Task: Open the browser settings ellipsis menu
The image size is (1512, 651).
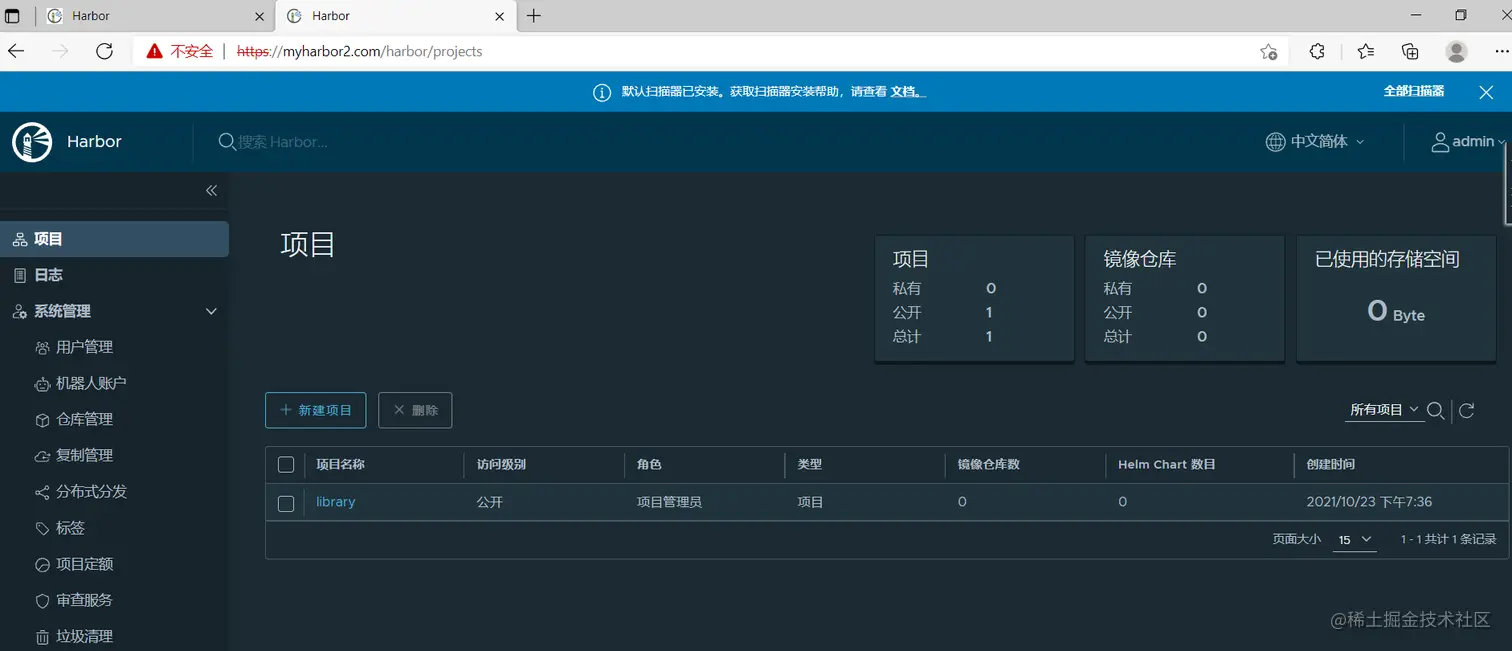Action: [1501, 51]
